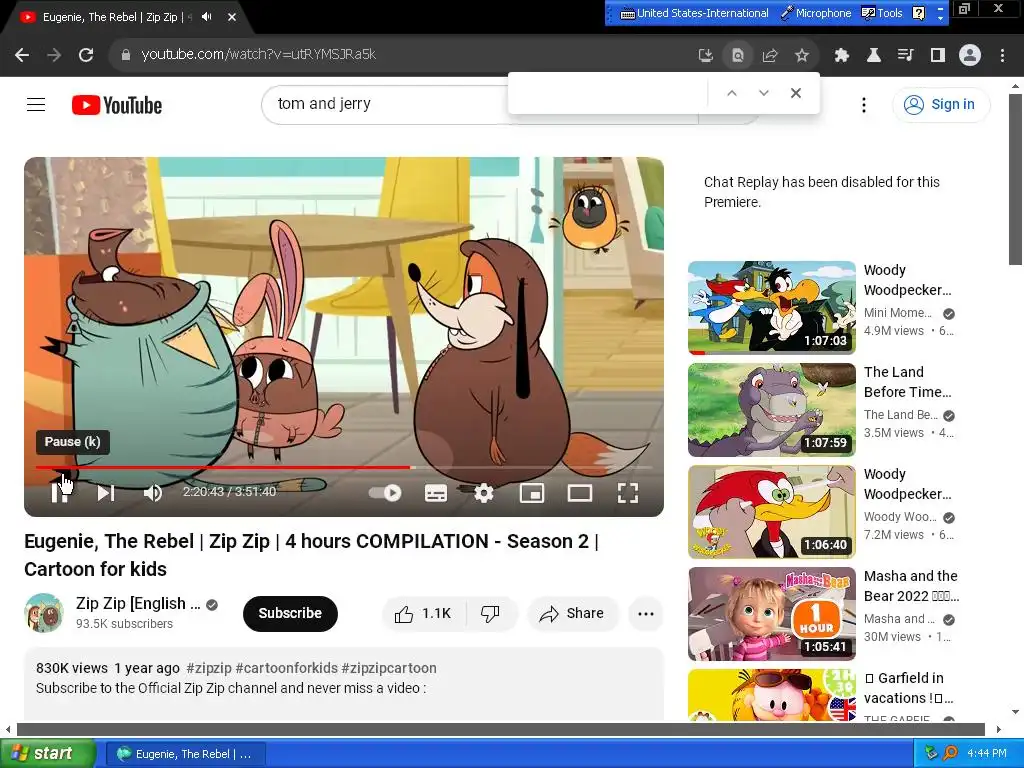Viewport: 1024px width, 768px height.
Task: Open the video settings gear
Action: tap(483, 493)
